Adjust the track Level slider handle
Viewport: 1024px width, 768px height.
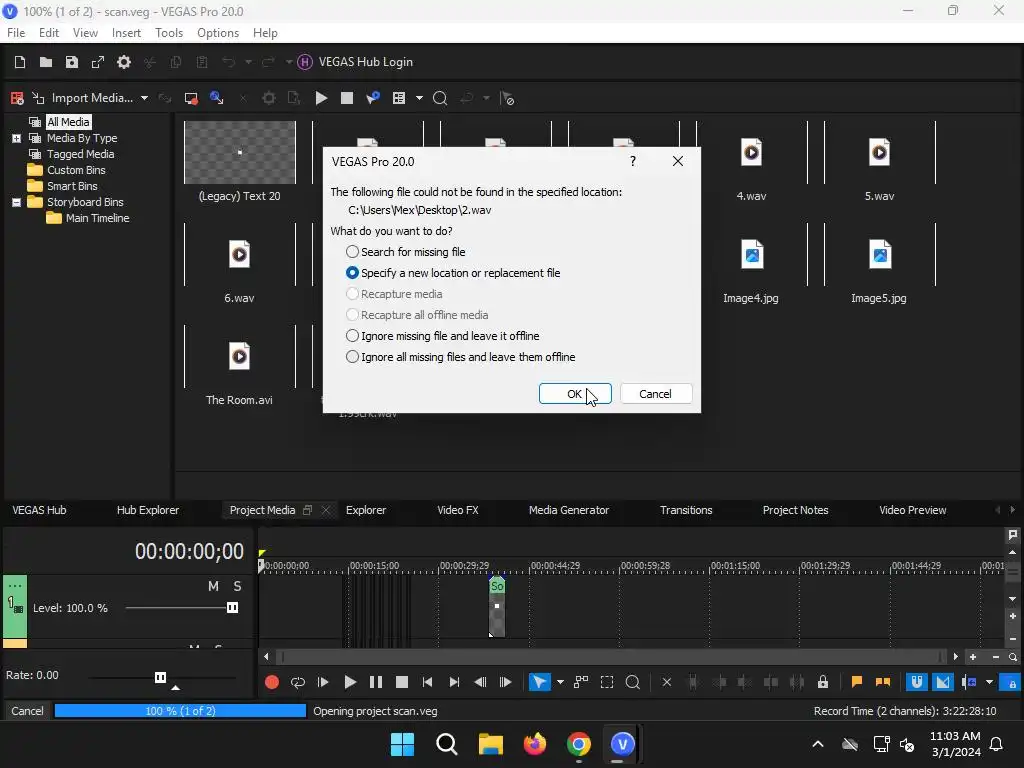pos(232,608)
